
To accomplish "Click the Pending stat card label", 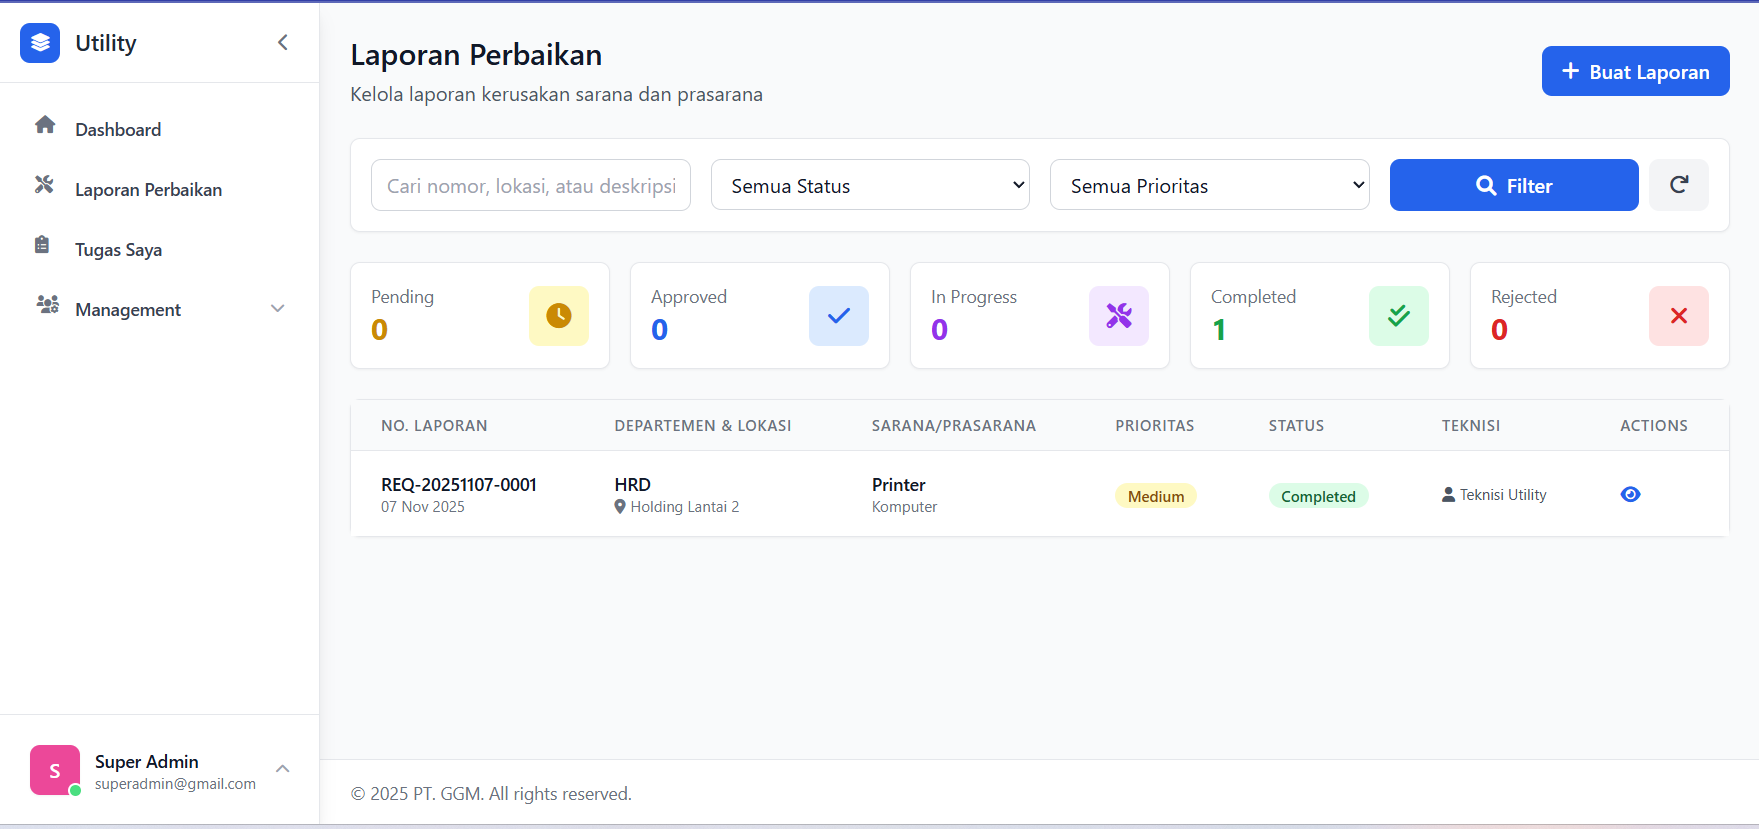I will 403,297.
